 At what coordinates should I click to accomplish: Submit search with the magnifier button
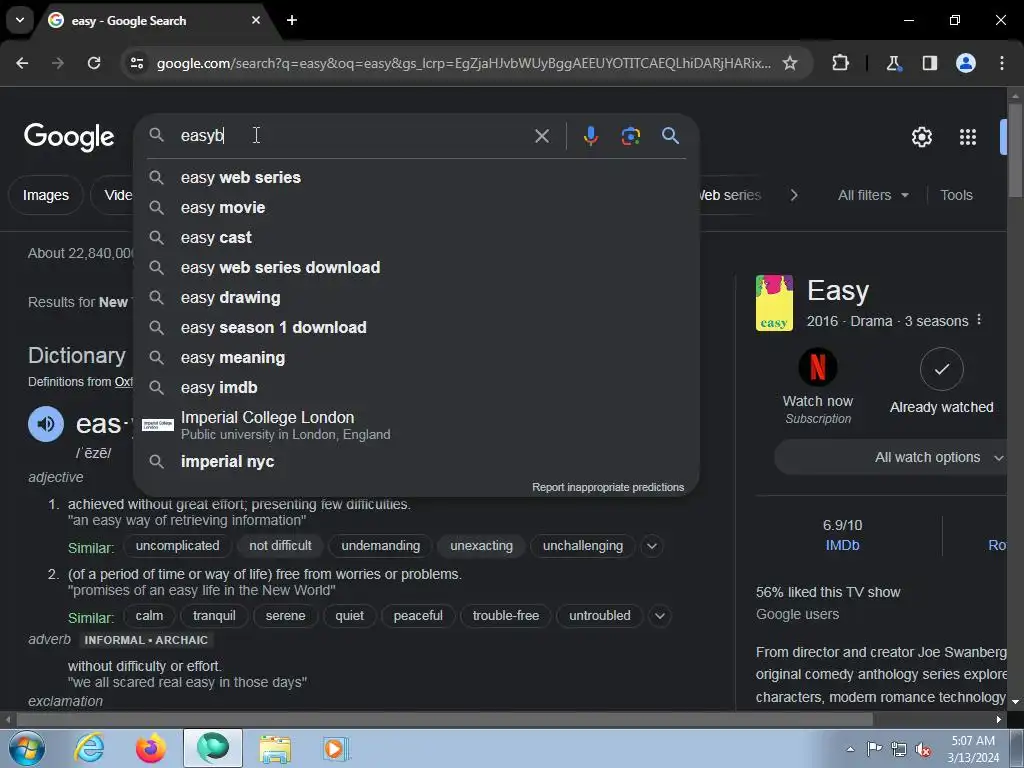(x=670, y=136)
